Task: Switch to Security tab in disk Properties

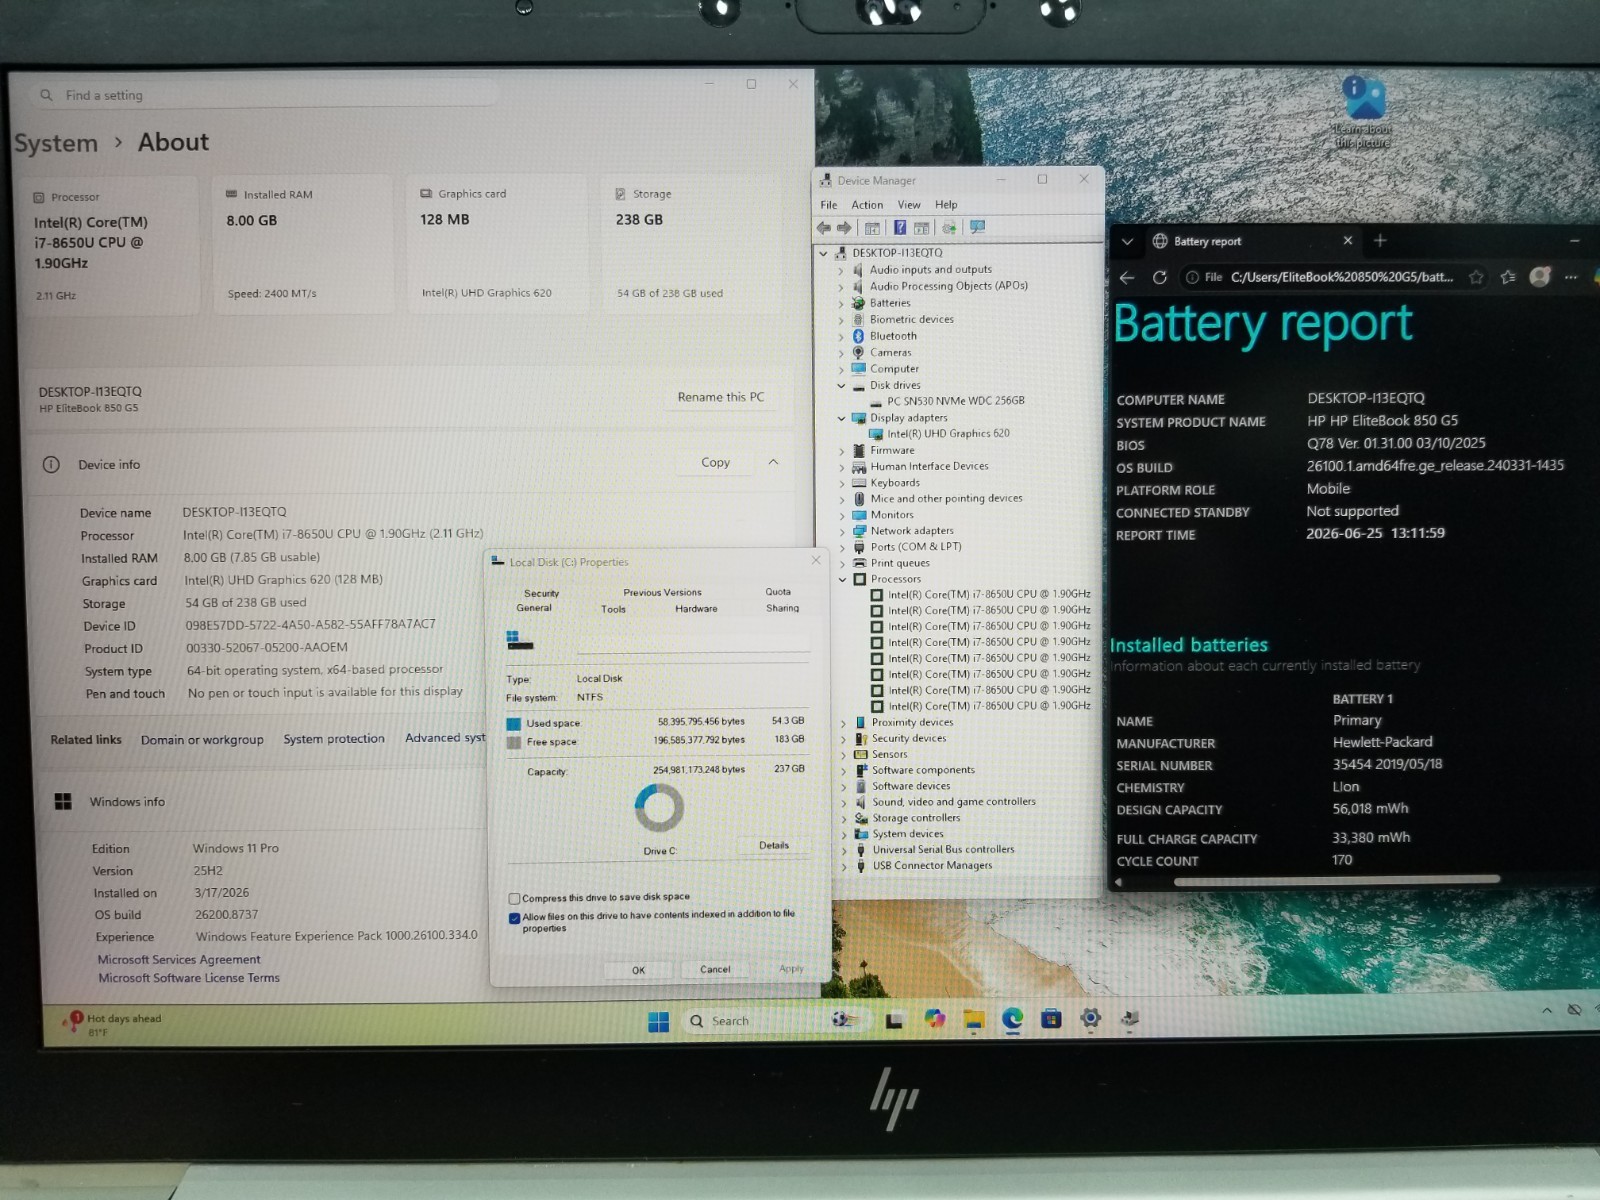Action: pyautogui.click(x=541, y=593)
